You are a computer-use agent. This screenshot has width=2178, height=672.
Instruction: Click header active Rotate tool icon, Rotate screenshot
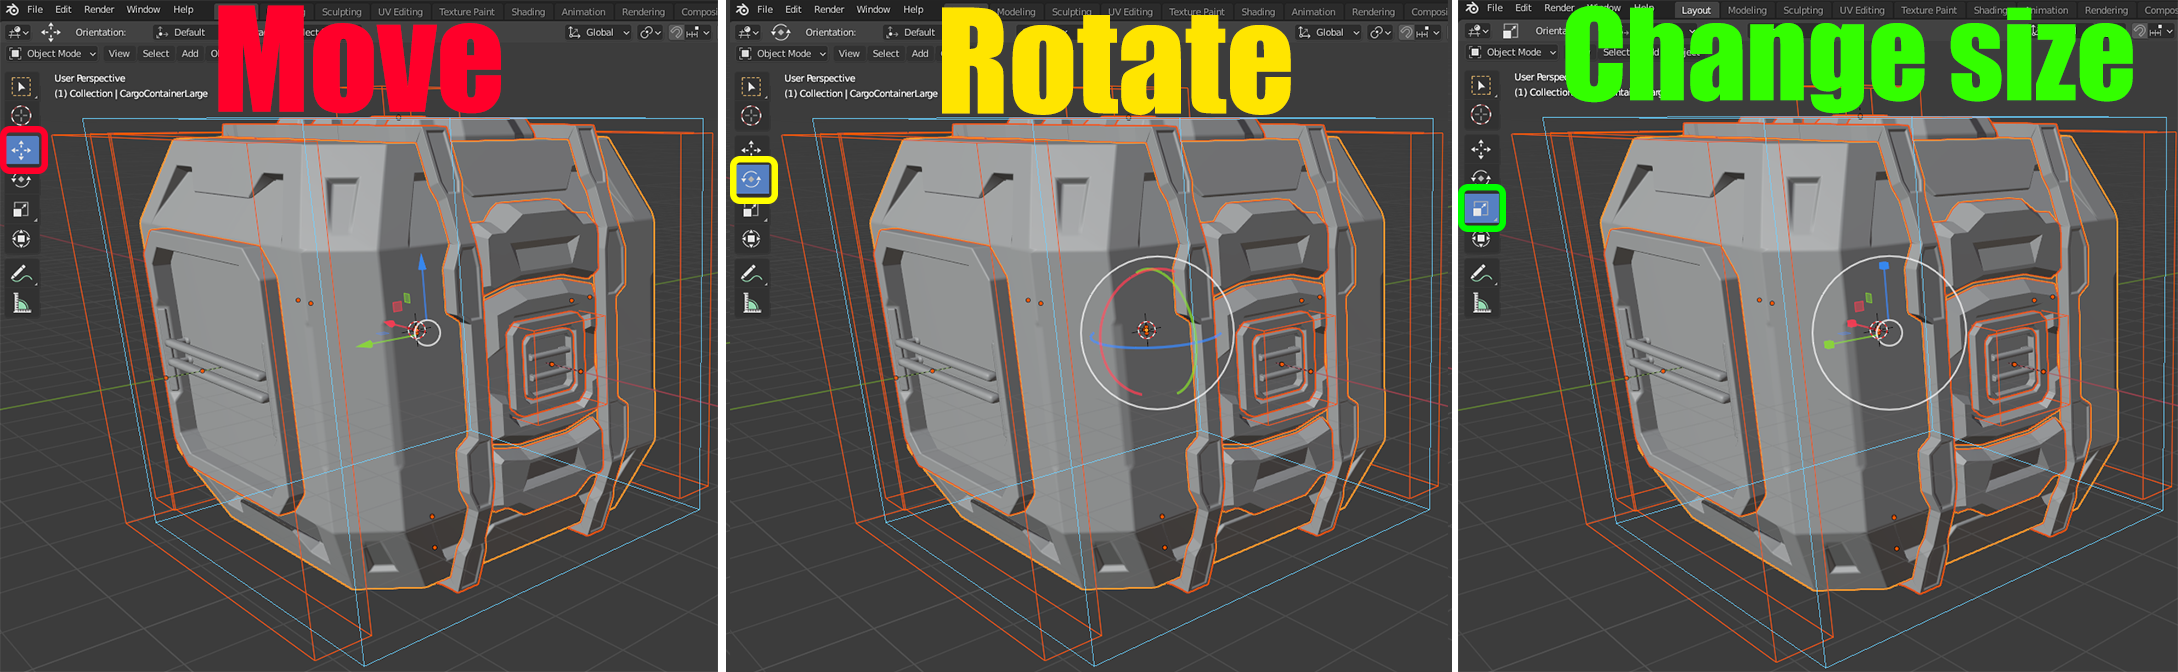pyautogui.click(x=781, y=32)
